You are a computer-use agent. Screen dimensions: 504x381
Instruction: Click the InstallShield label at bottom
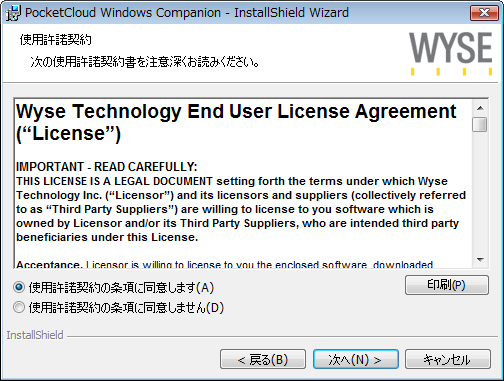pyautogui.click(x=35, y=335)
